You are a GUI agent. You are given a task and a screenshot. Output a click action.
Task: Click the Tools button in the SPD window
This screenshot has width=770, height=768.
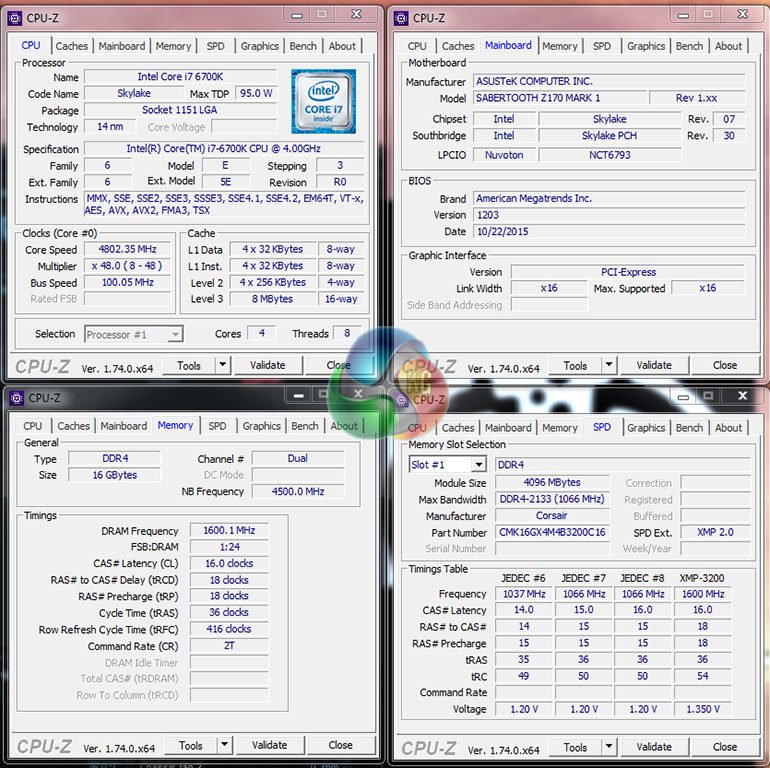[575, 747]
